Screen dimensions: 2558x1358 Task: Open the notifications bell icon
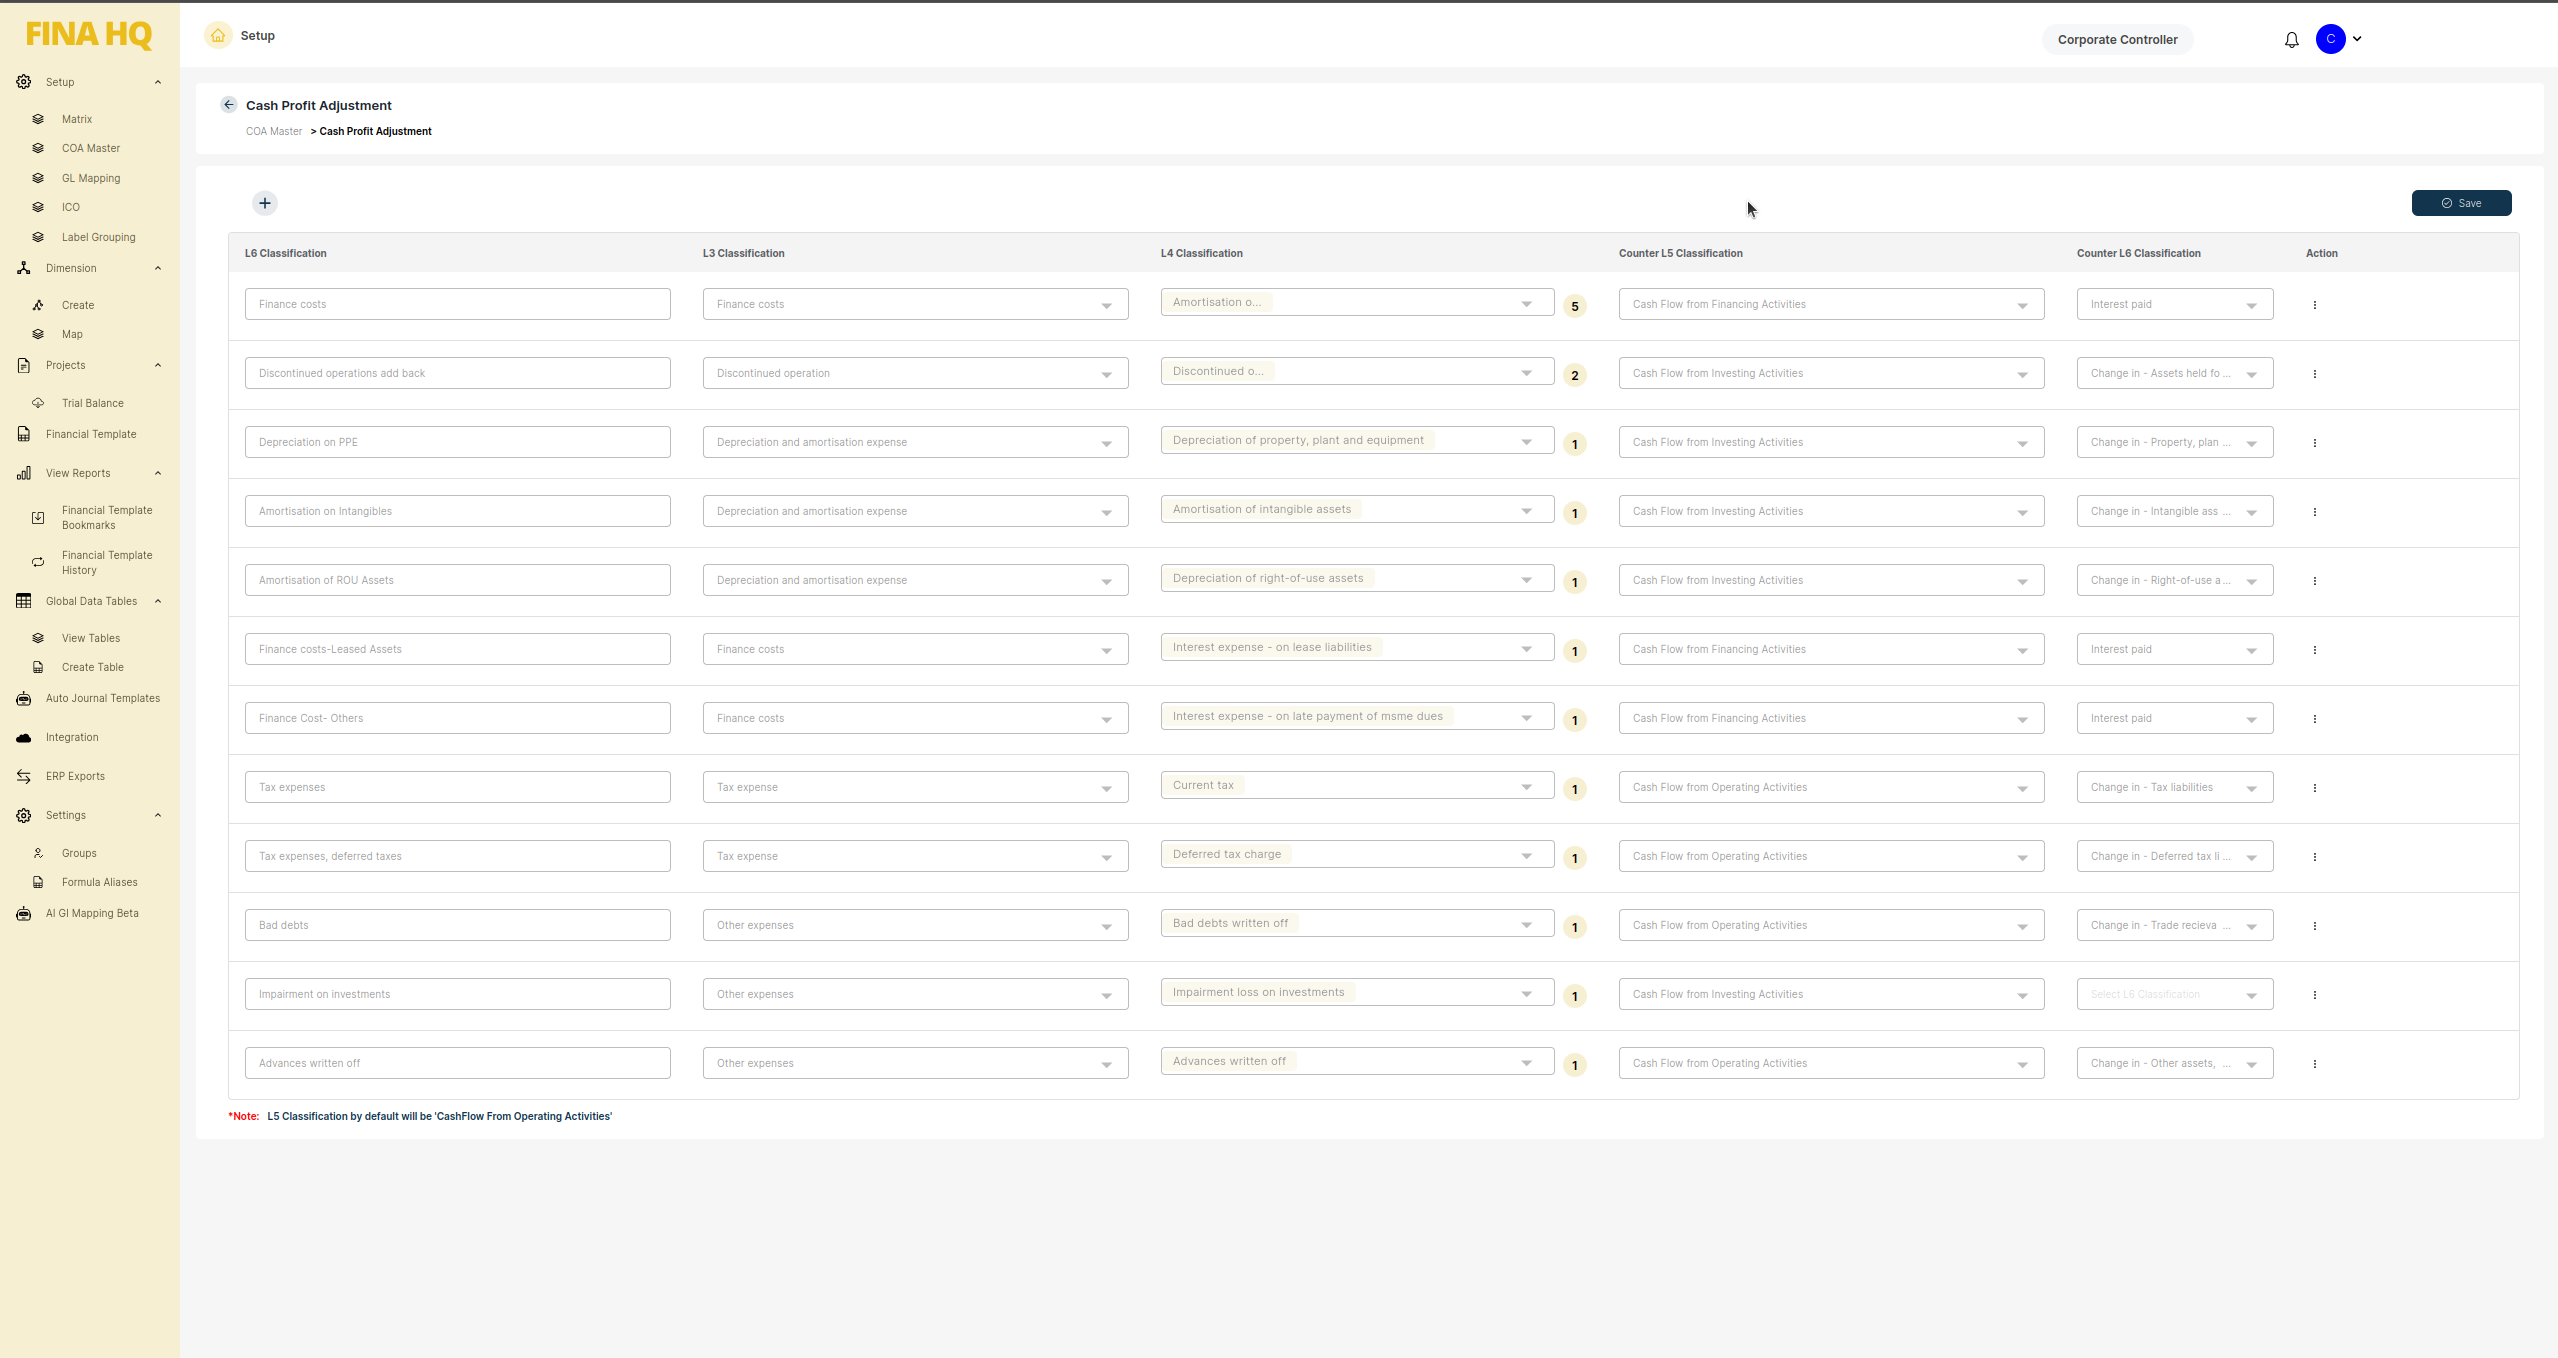(2291, 40)
